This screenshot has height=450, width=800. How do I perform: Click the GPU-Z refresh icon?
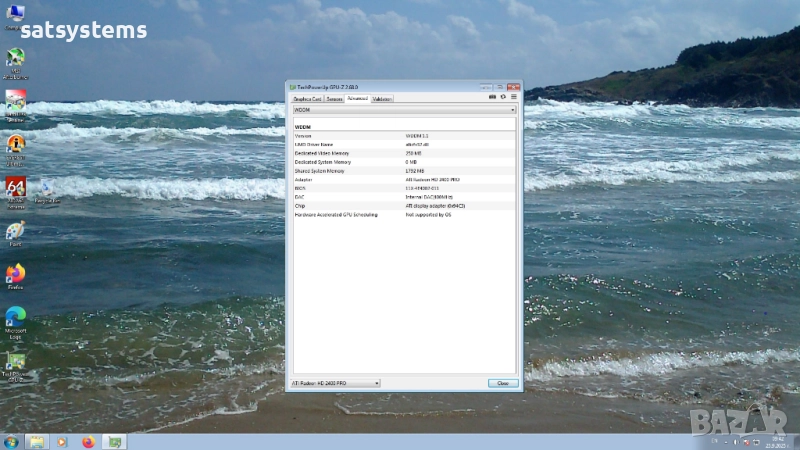pyautogui.click(x=503, y=98)
